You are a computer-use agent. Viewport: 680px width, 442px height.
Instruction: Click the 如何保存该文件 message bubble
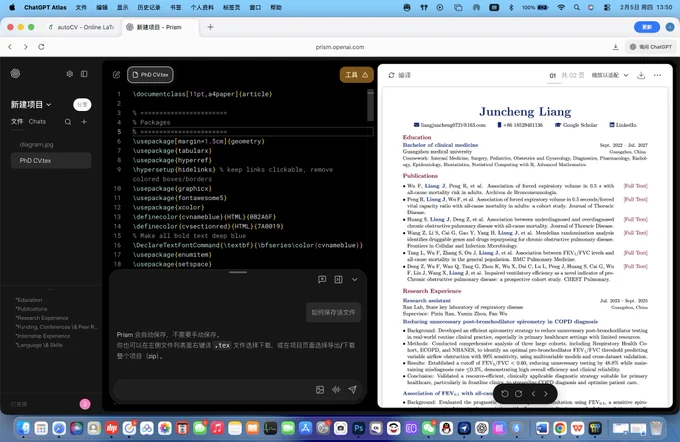(x=333, y=312)
